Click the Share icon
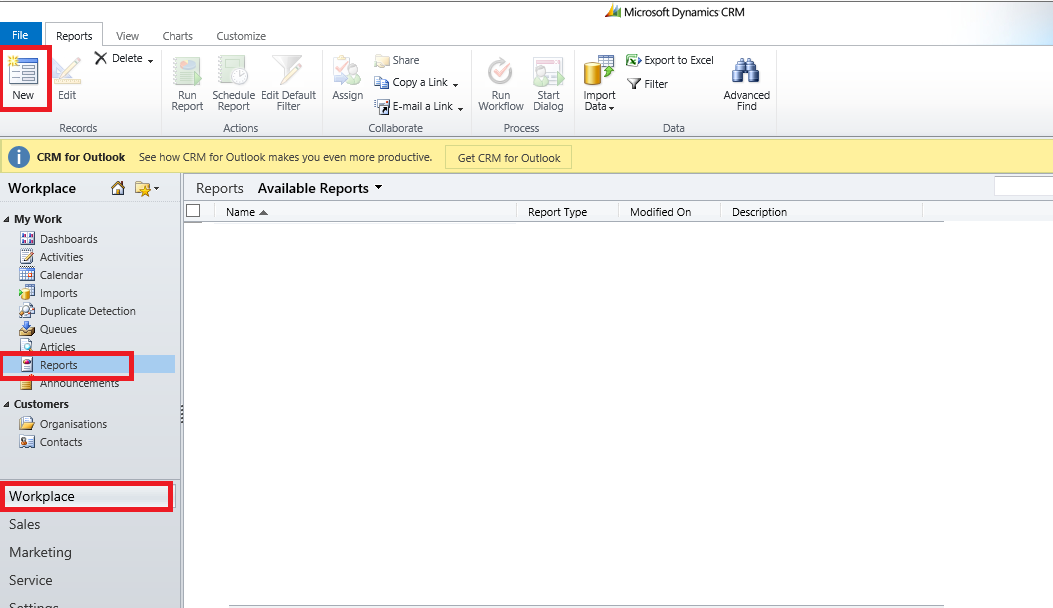The width and height of the screenshot is (1053, 608). click(382, 60)
